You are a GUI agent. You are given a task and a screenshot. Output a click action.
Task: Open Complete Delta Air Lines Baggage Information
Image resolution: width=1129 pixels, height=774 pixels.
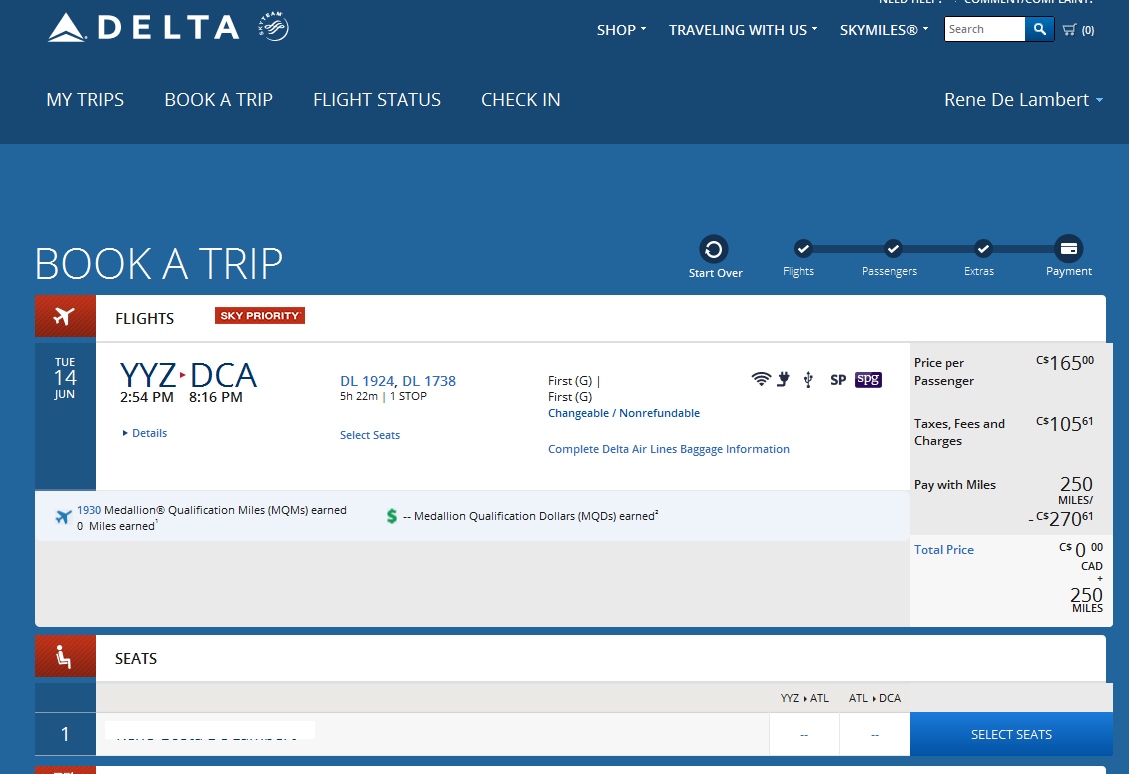coord(669,449)
